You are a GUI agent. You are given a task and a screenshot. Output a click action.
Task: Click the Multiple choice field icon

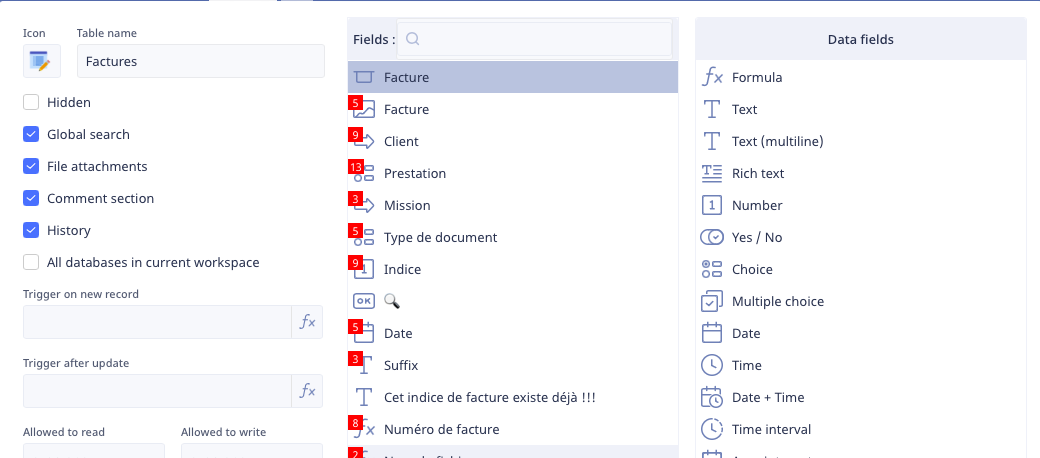pos(712,301)
